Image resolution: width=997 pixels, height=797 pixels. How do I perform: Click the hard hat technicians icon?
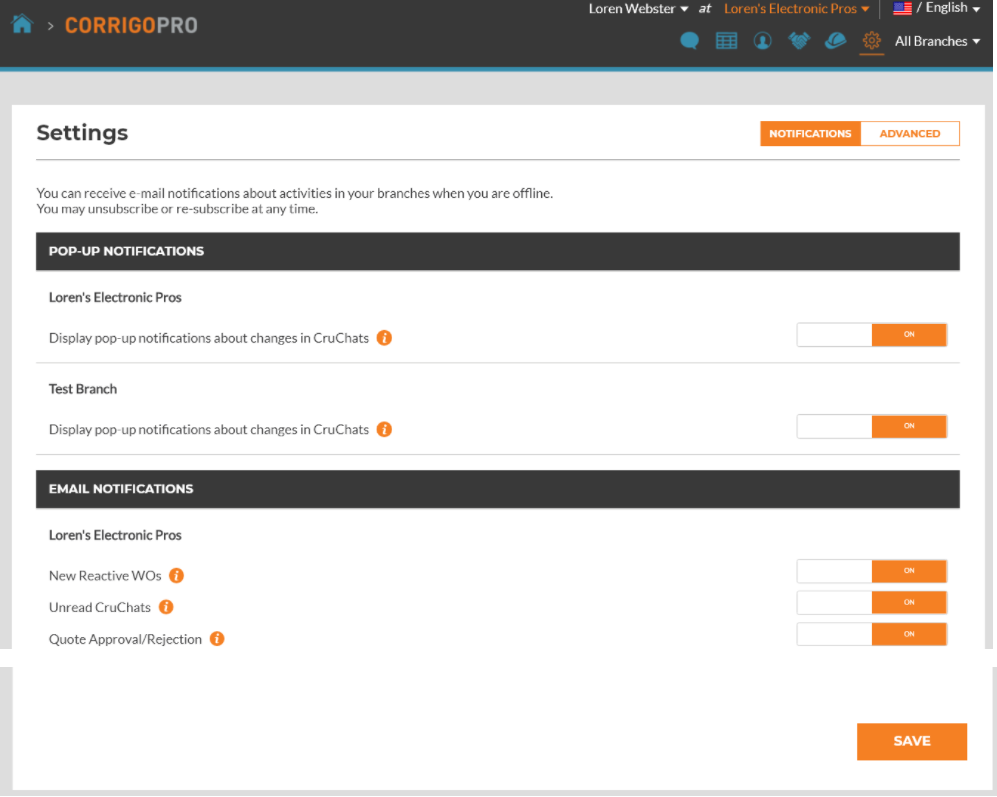[x=835, y=41]
